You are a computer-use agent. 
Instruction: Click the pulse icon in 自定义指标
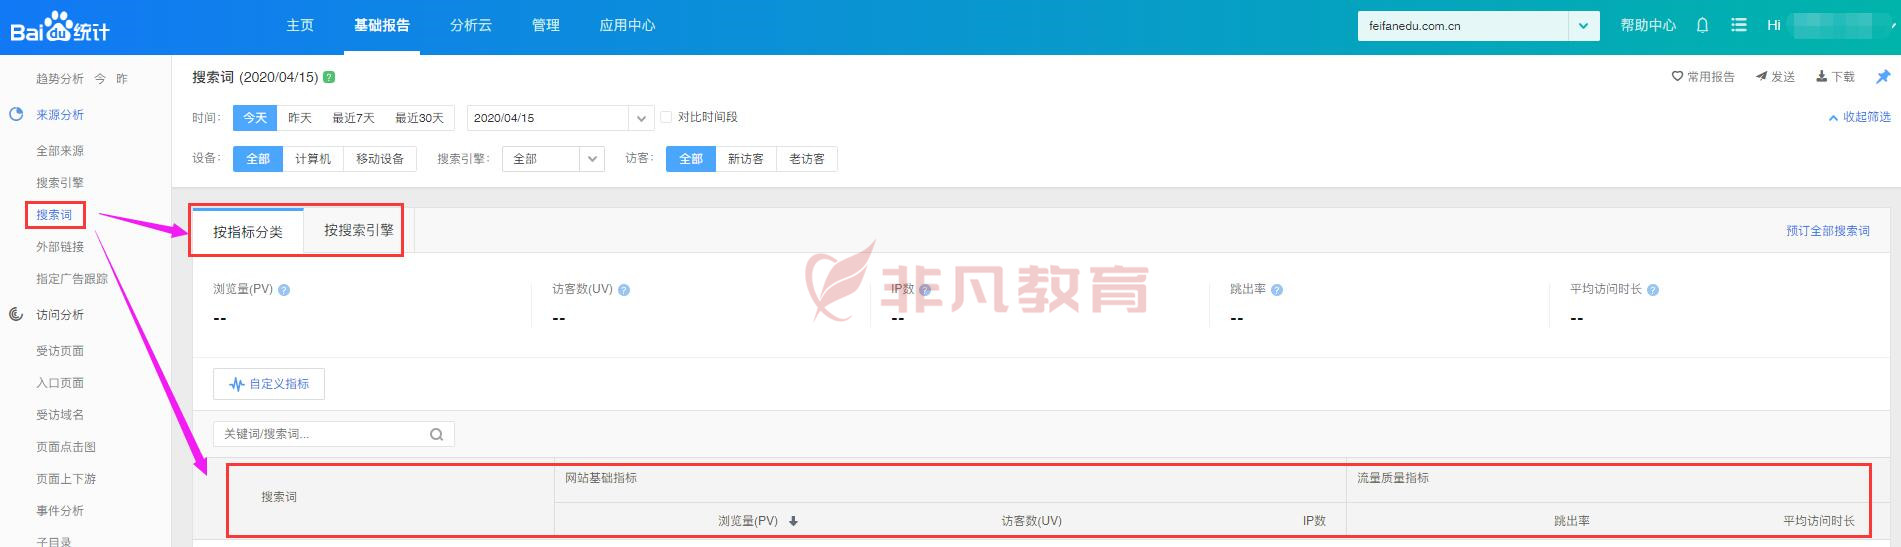click(x=237, y=384)
